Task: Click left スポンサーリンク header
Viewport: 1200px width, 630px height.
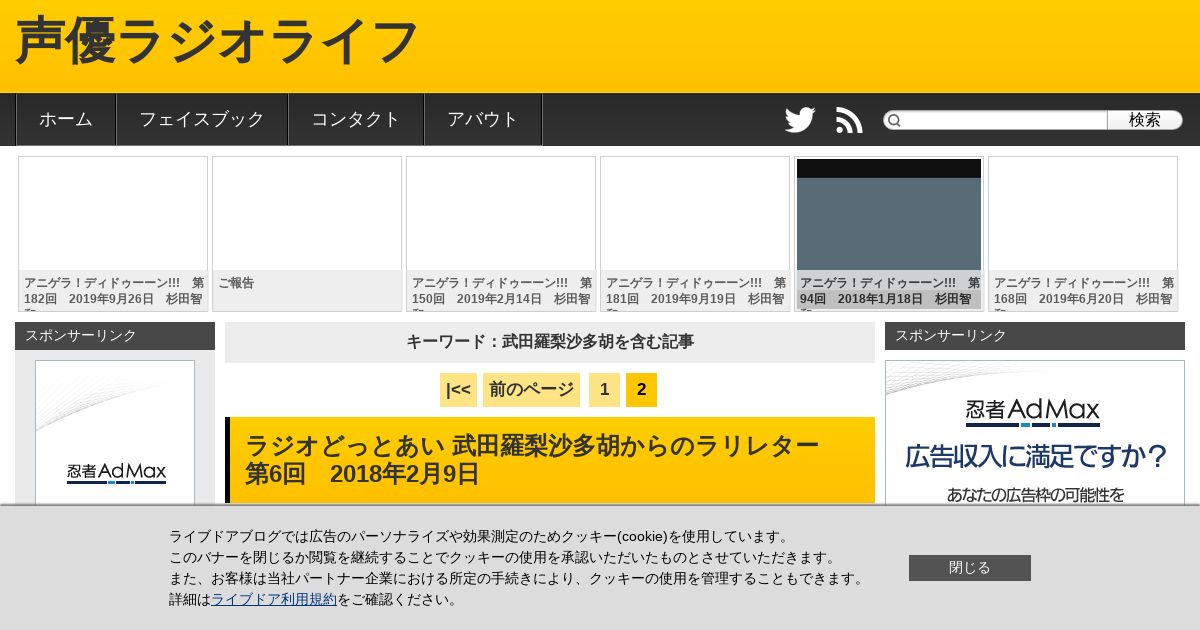Action: 115,336
